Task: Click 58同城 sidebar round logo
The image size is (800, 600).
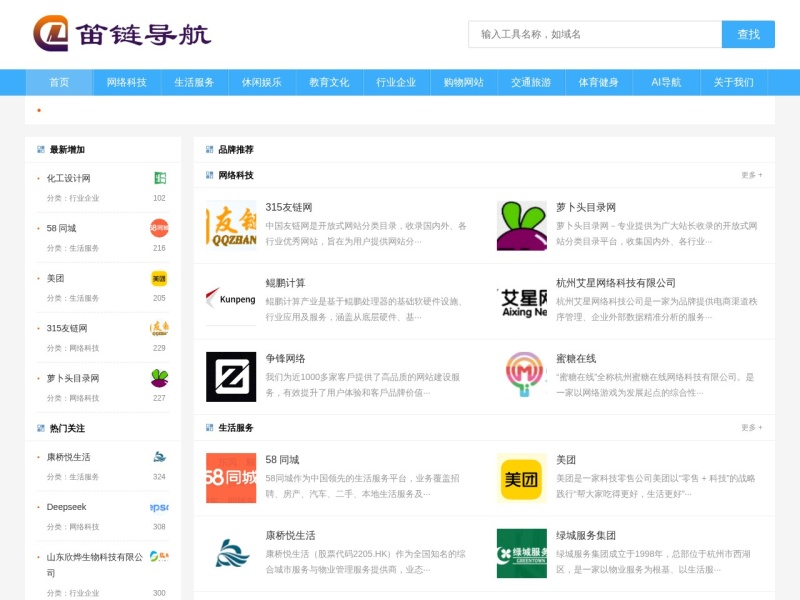Action: tap(159, 228)
